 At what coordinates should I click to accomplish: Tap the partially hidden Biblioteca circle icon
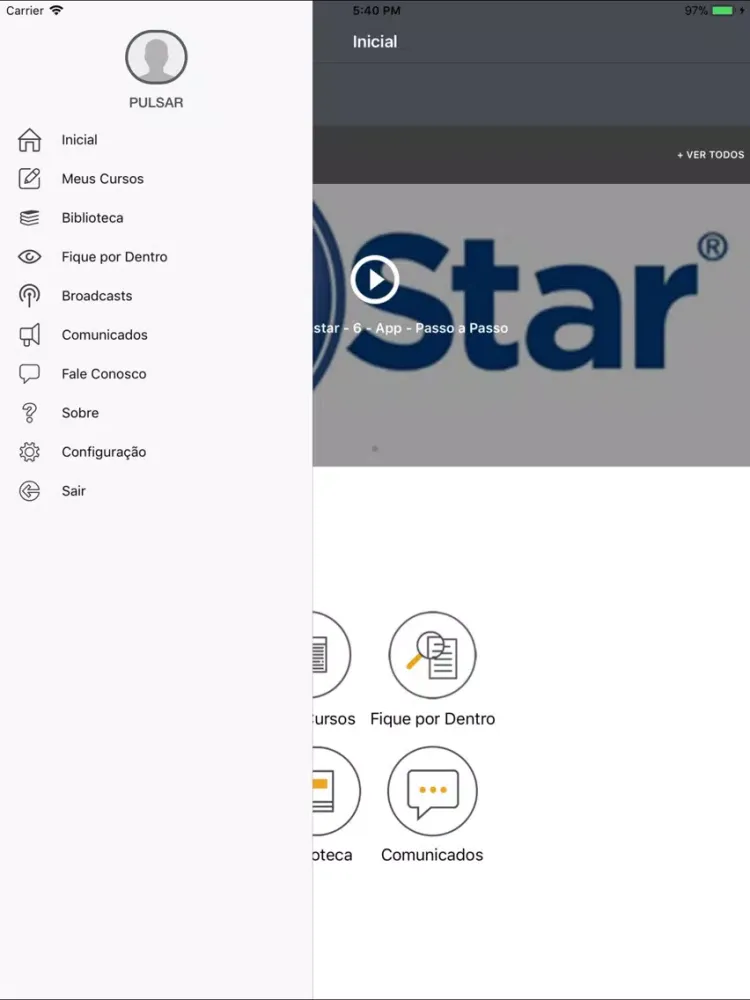[337, 791]
